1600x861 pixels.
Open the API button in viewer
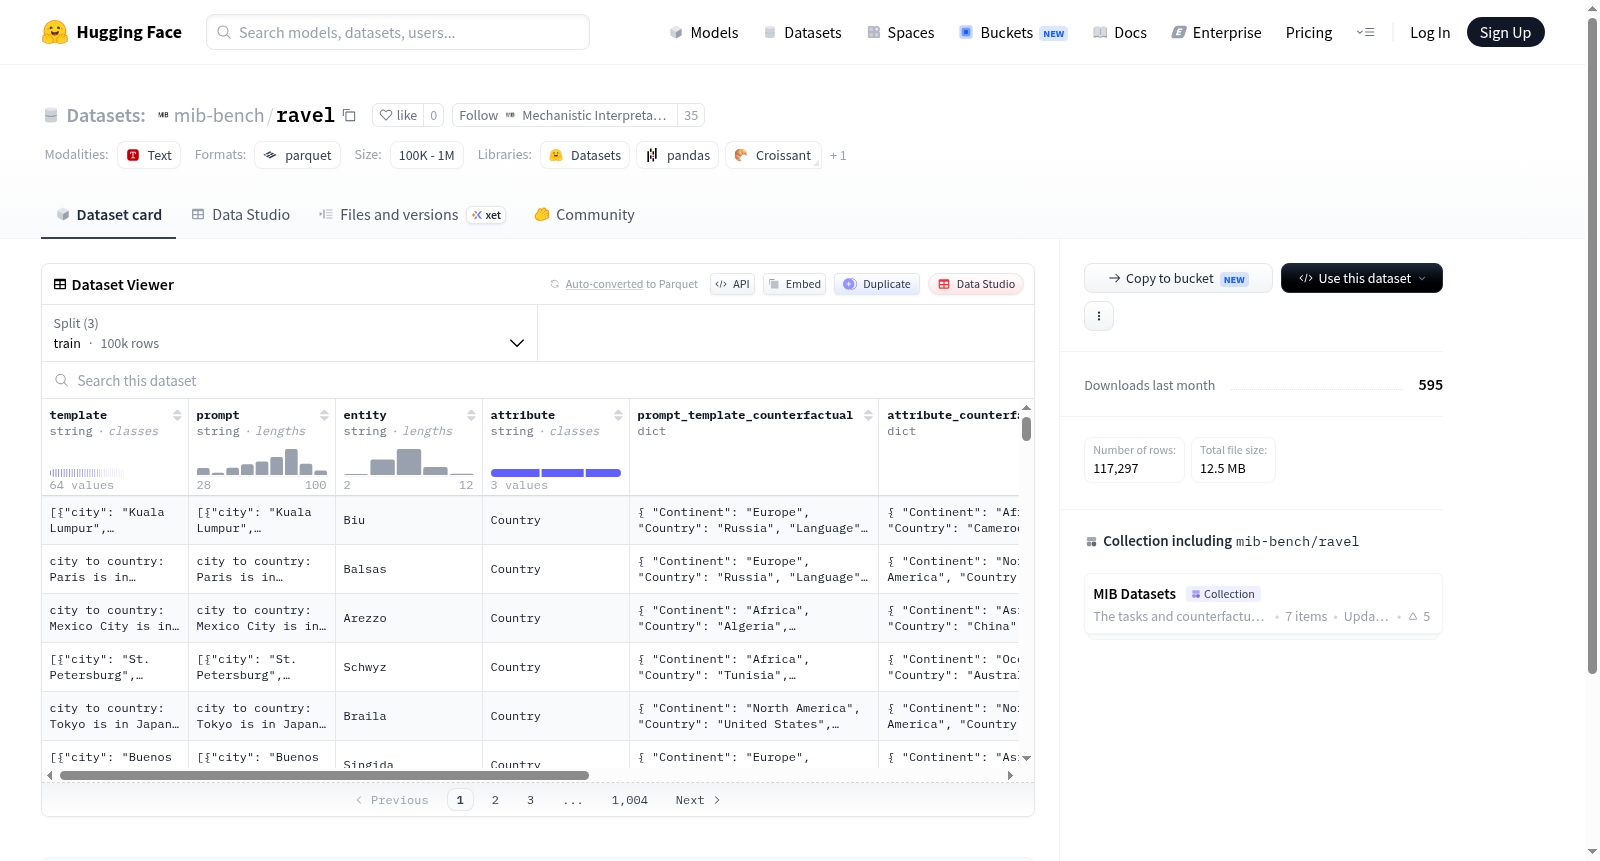732,284
